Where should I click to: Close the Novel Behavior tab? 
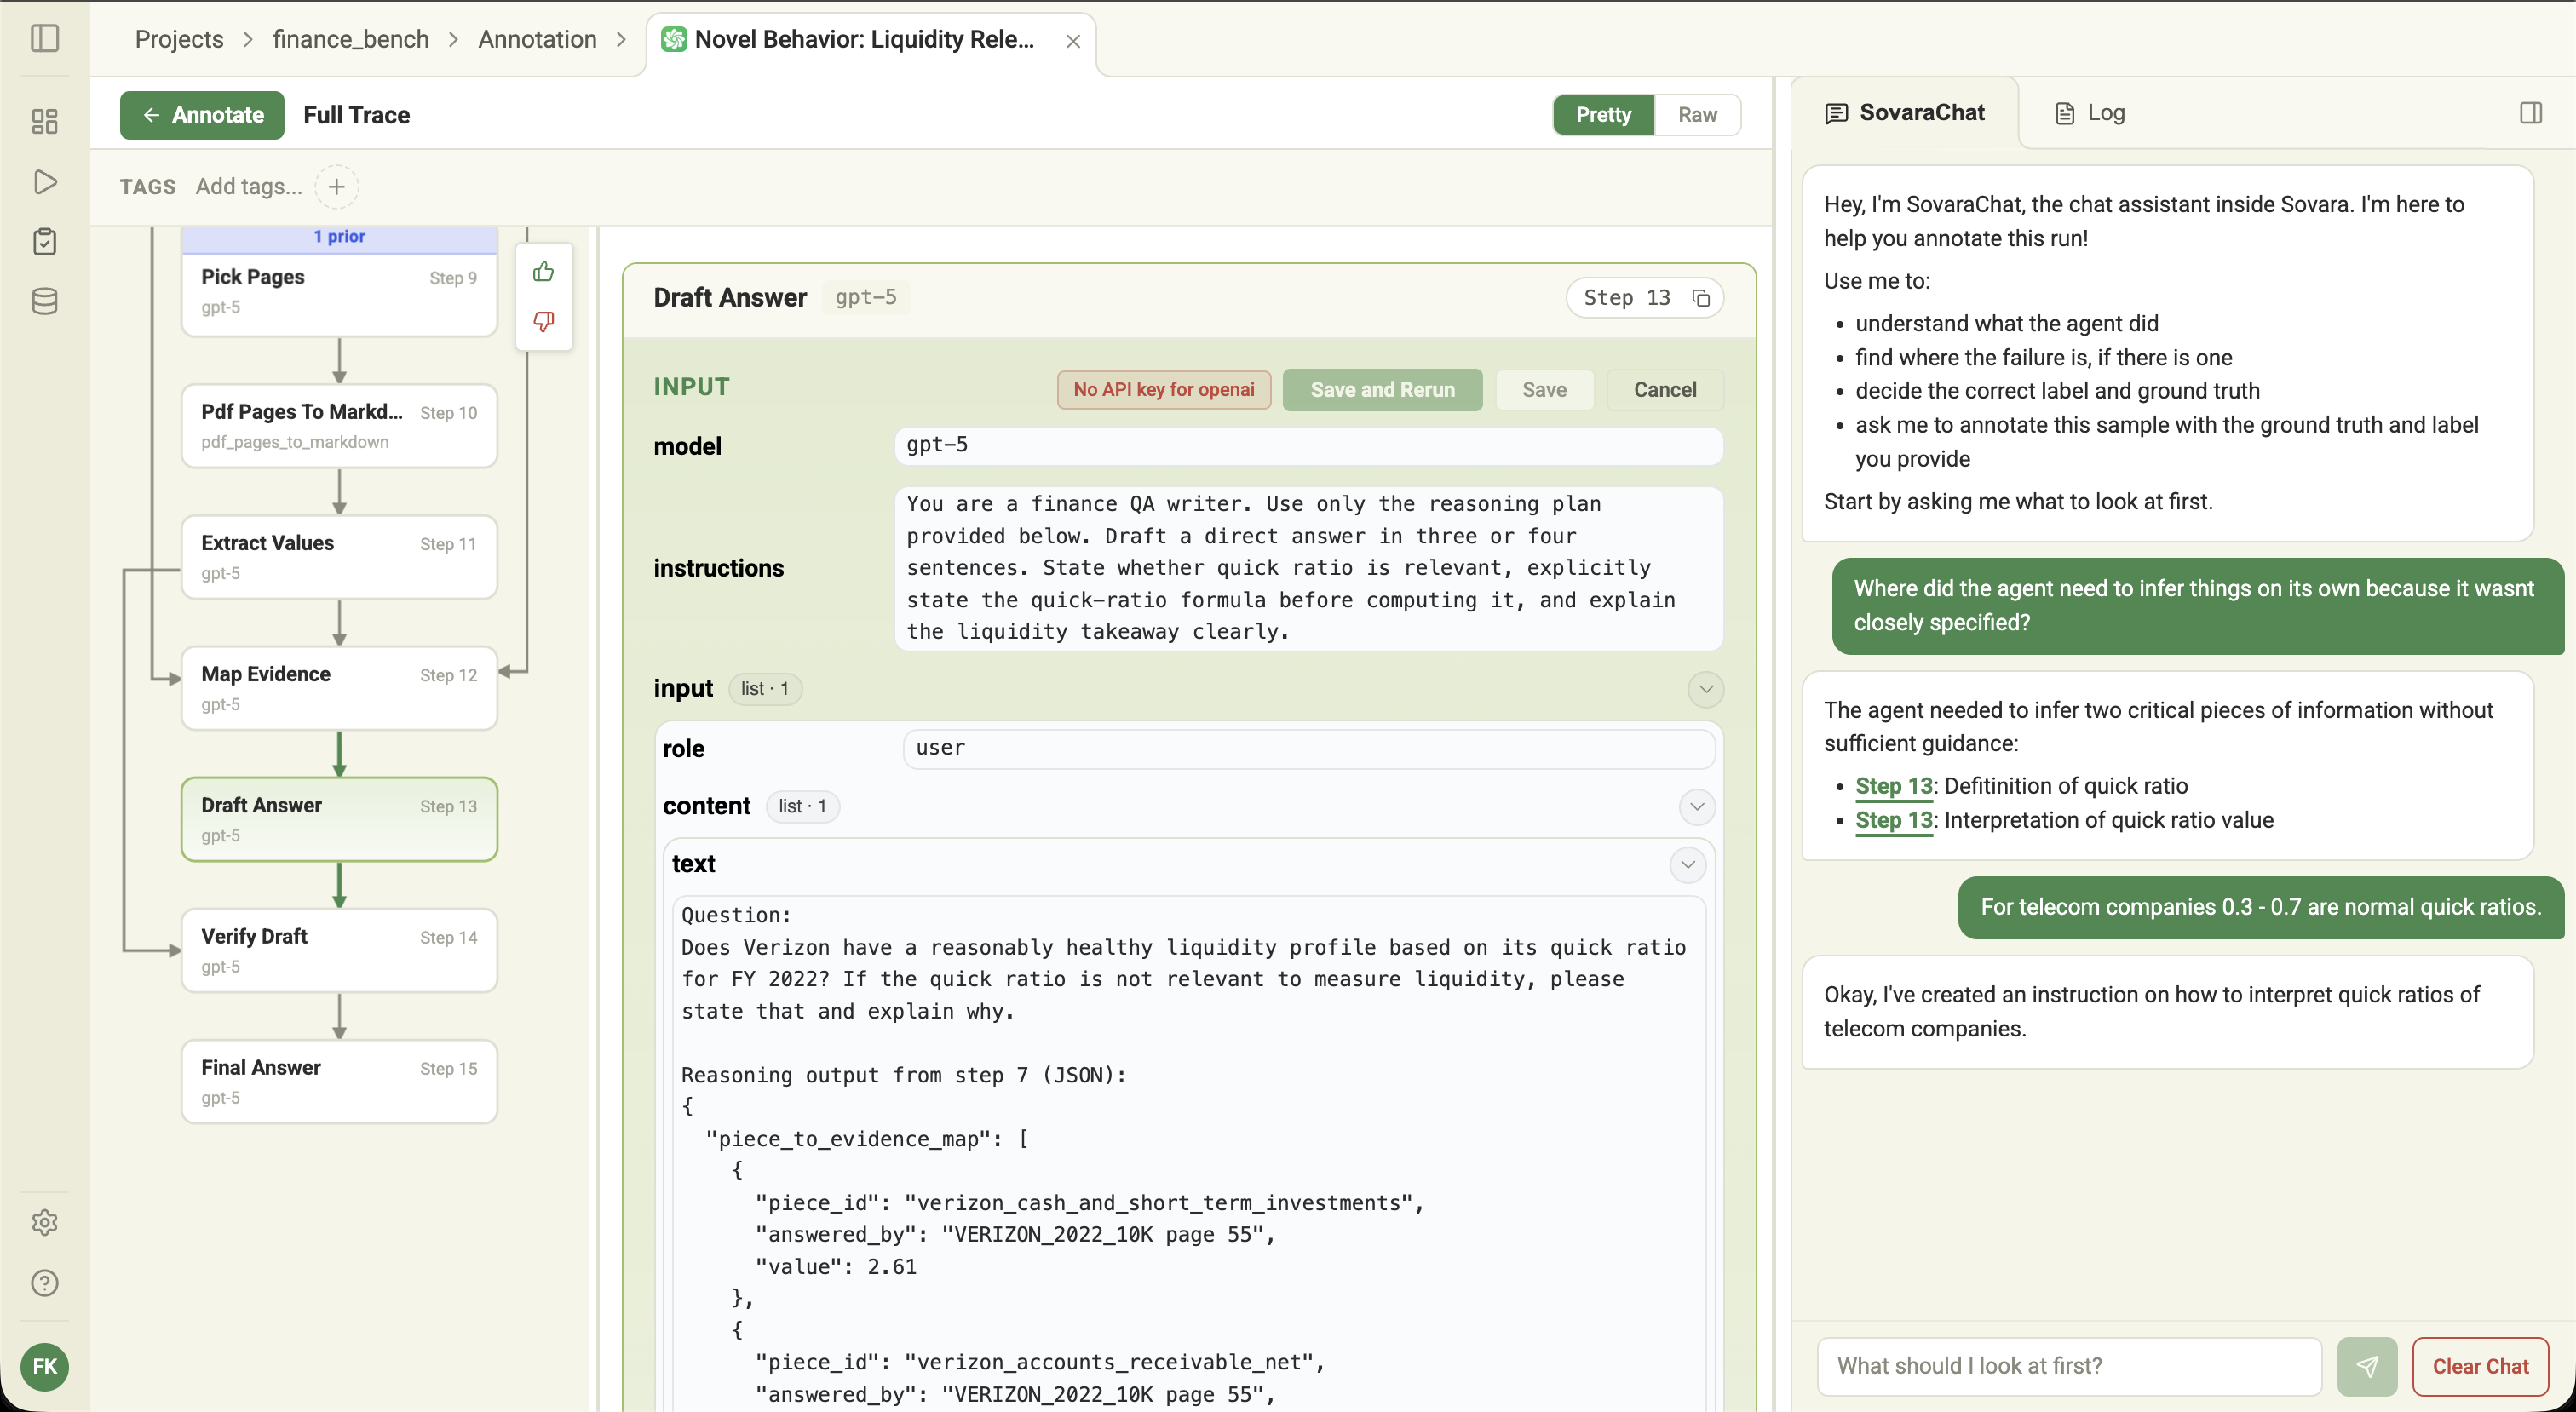(1073, 41)
